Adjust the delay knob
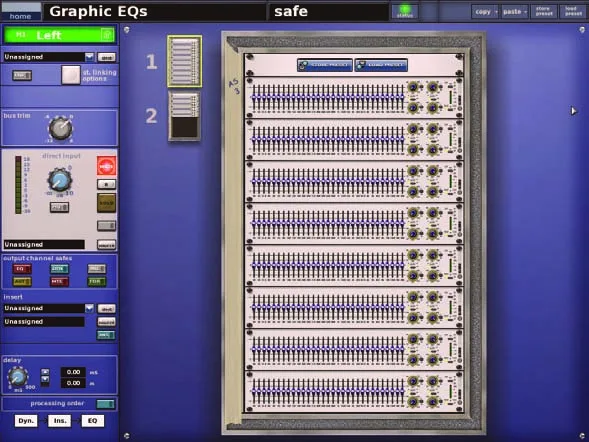 [17, 377]
